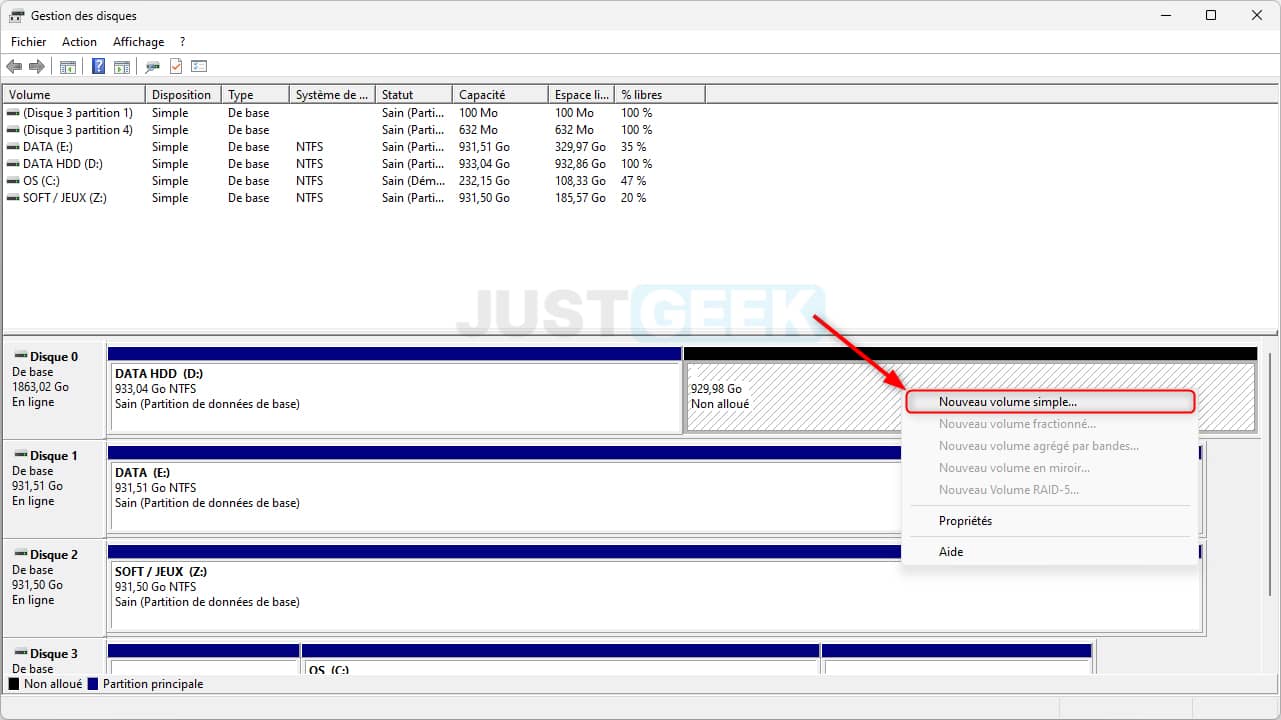Screen dimensions: 1281x720
Task: Sort by the Capacité column header
Action: click(500, 95)
